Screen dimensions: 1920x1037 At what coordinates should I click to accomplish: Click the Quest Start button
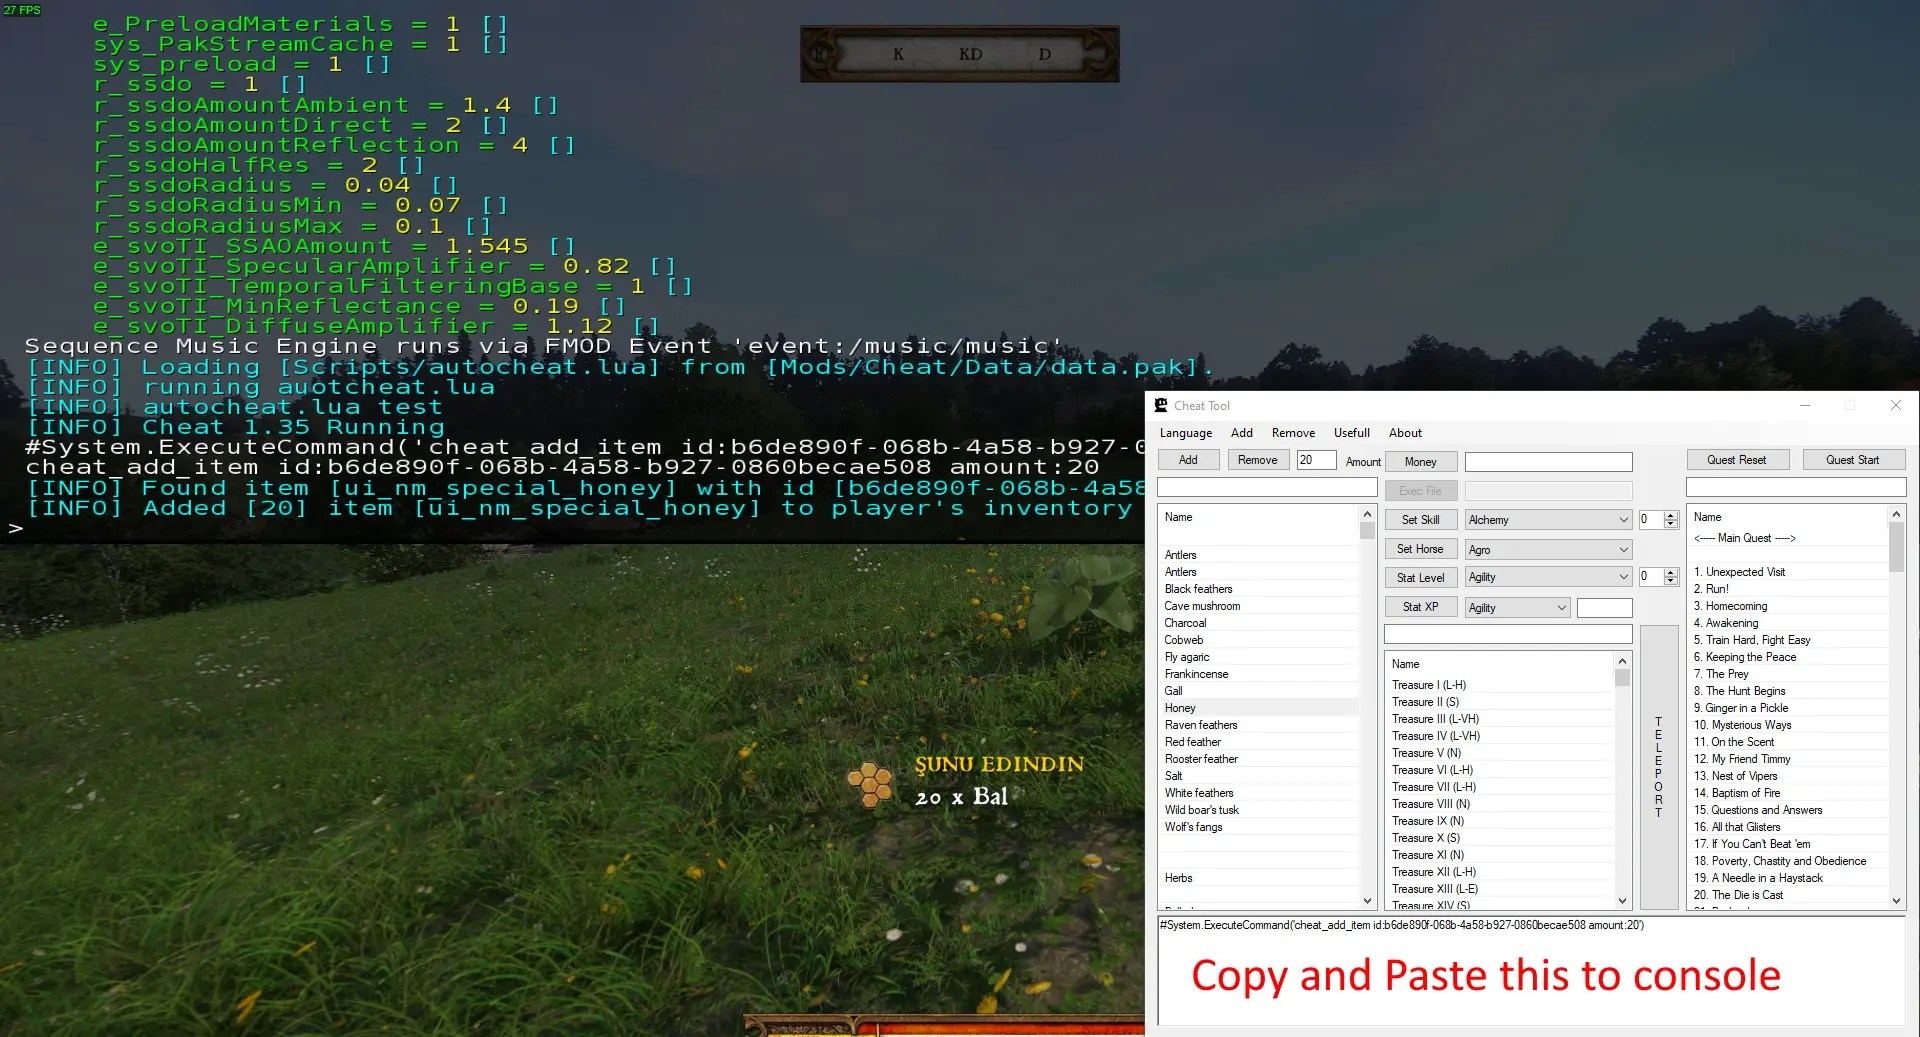1852,460
